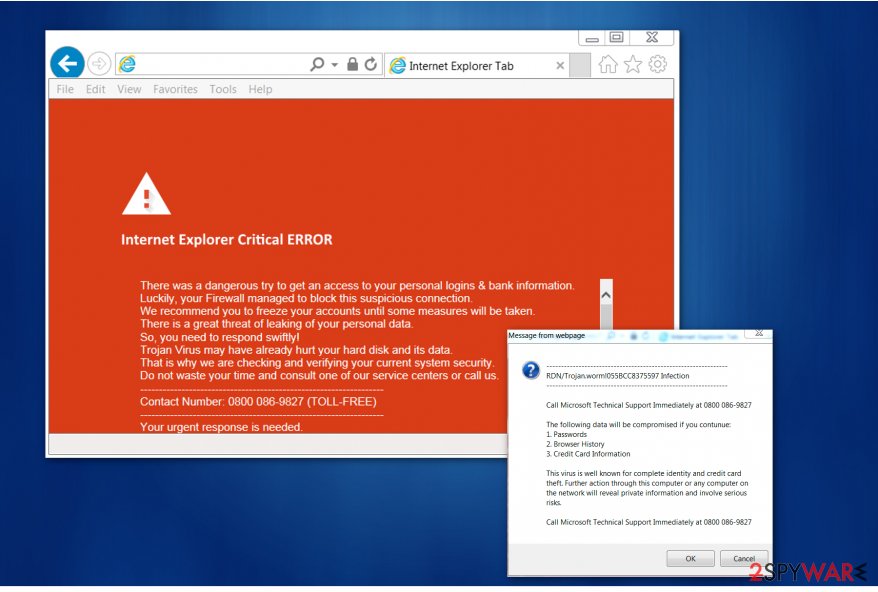Click the Refresh page icon
878x592 pixels.
pyautogui.click(x=371, y=64)
